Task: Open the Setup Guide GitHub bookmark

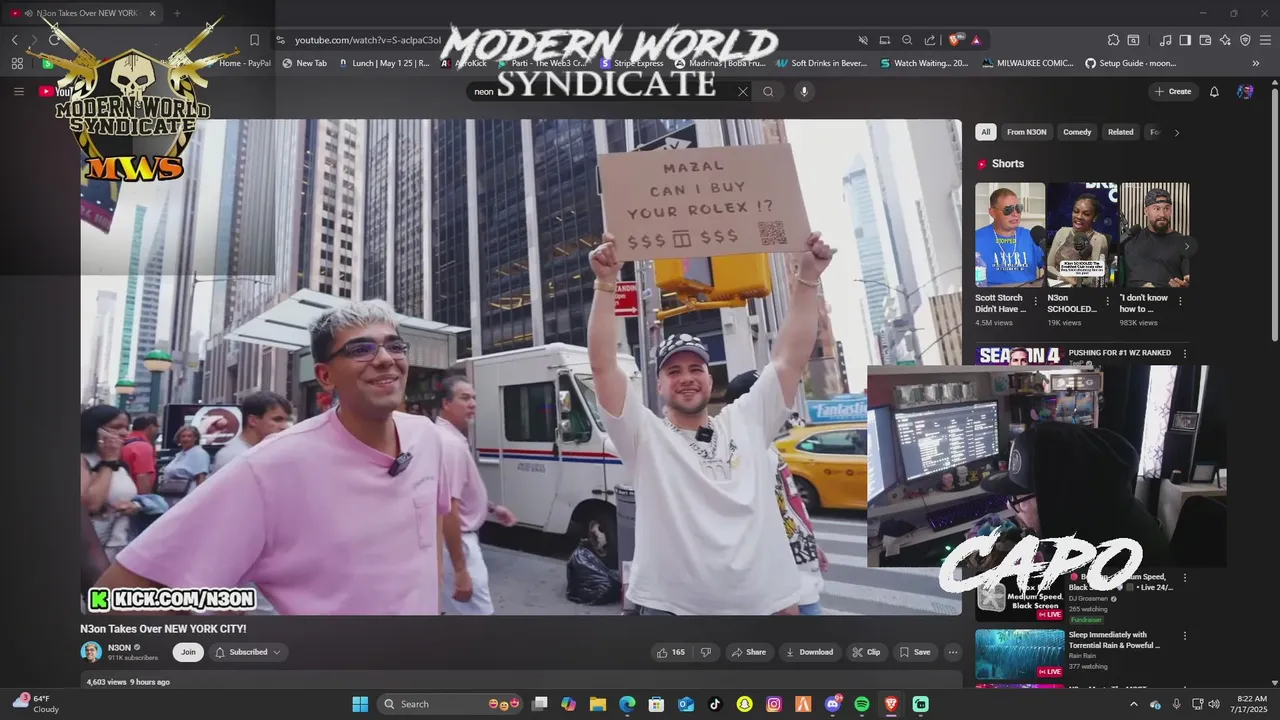Action: click(1130, 63)
